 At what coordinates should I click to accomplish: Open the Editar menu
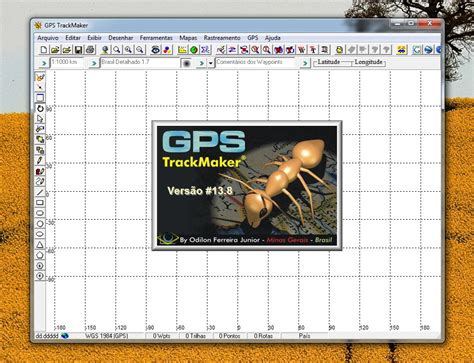click(x=73, y=38)
